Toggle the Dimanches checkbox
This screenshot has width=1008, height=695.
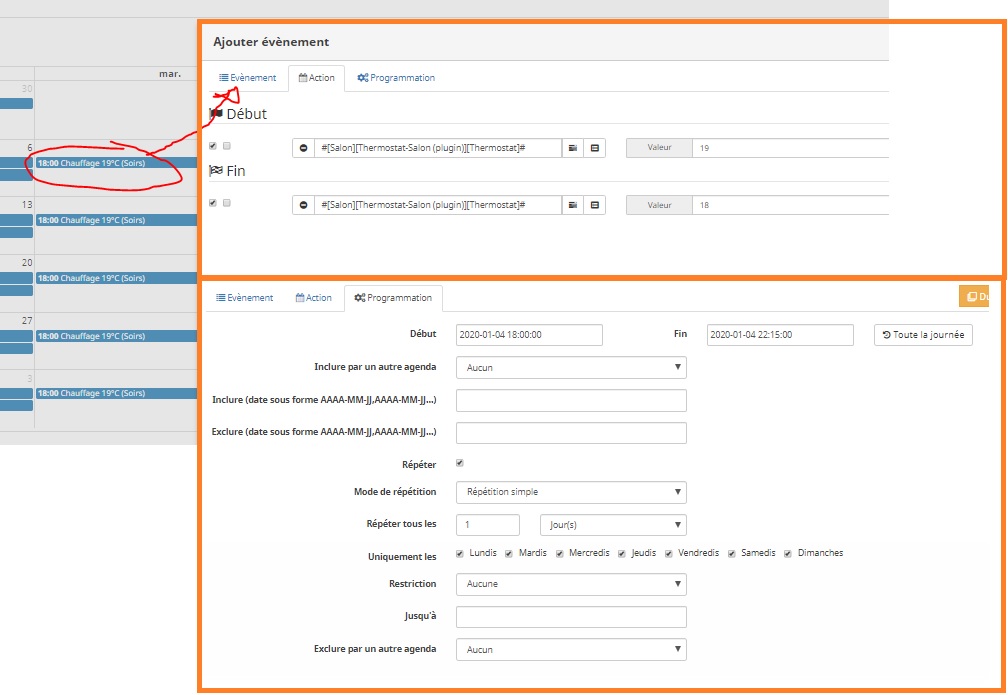[x=788, y=554]
